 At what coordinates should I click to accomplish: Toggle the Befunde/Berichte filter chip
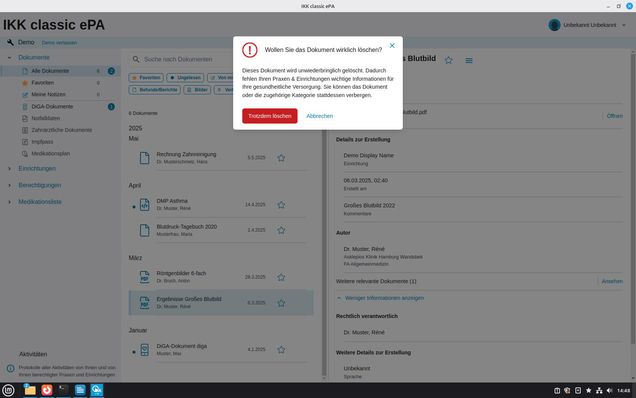click(155, 90)
